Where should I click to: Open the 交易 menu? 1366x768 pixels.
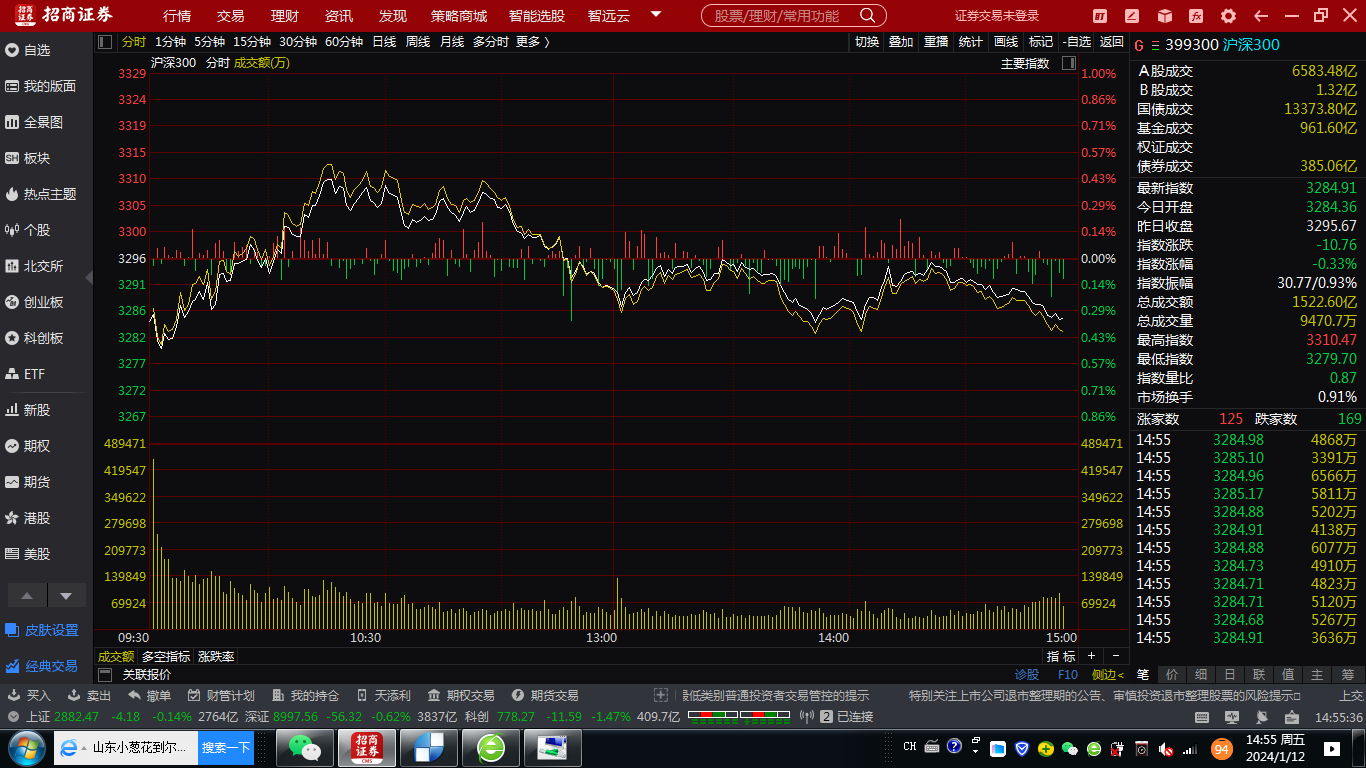(231, 16)
